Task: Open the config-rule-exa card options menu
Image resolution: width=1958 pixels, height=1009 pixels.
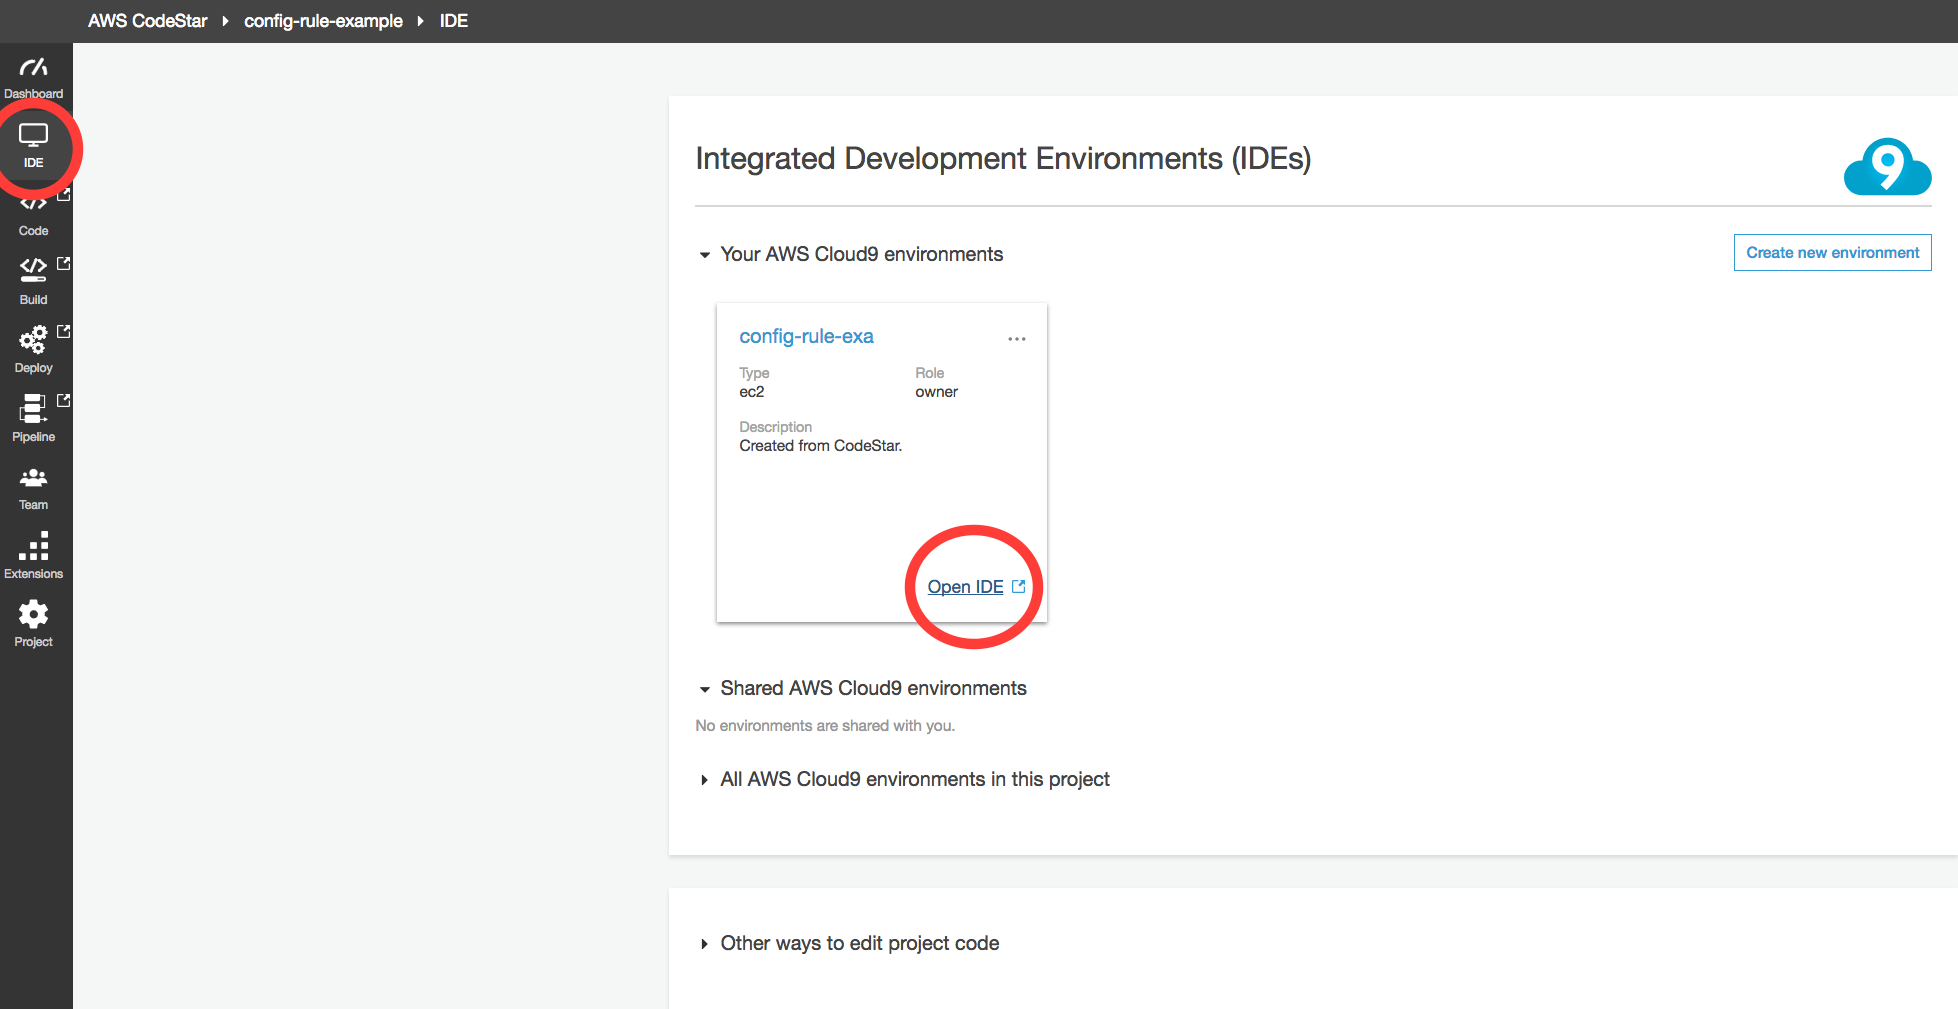Action: (1017, 339)
